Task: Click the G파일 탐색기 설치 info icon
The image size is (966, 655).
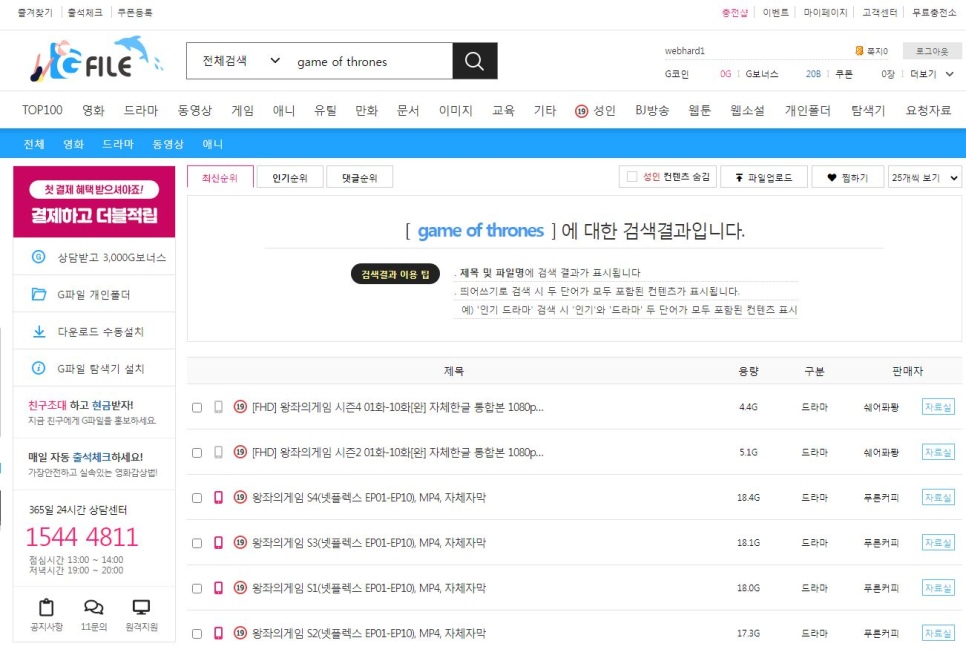Action: [x=38, y=368]
